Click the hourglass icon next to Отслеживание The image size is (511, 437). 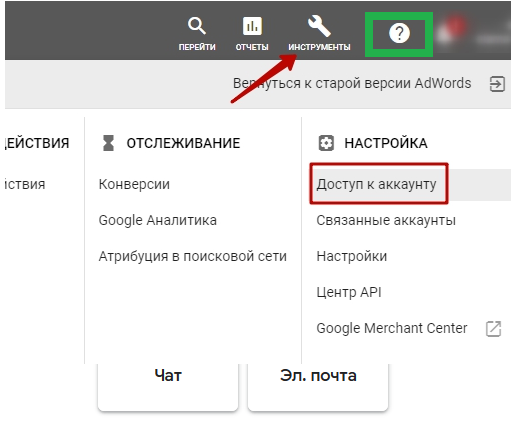108,143
